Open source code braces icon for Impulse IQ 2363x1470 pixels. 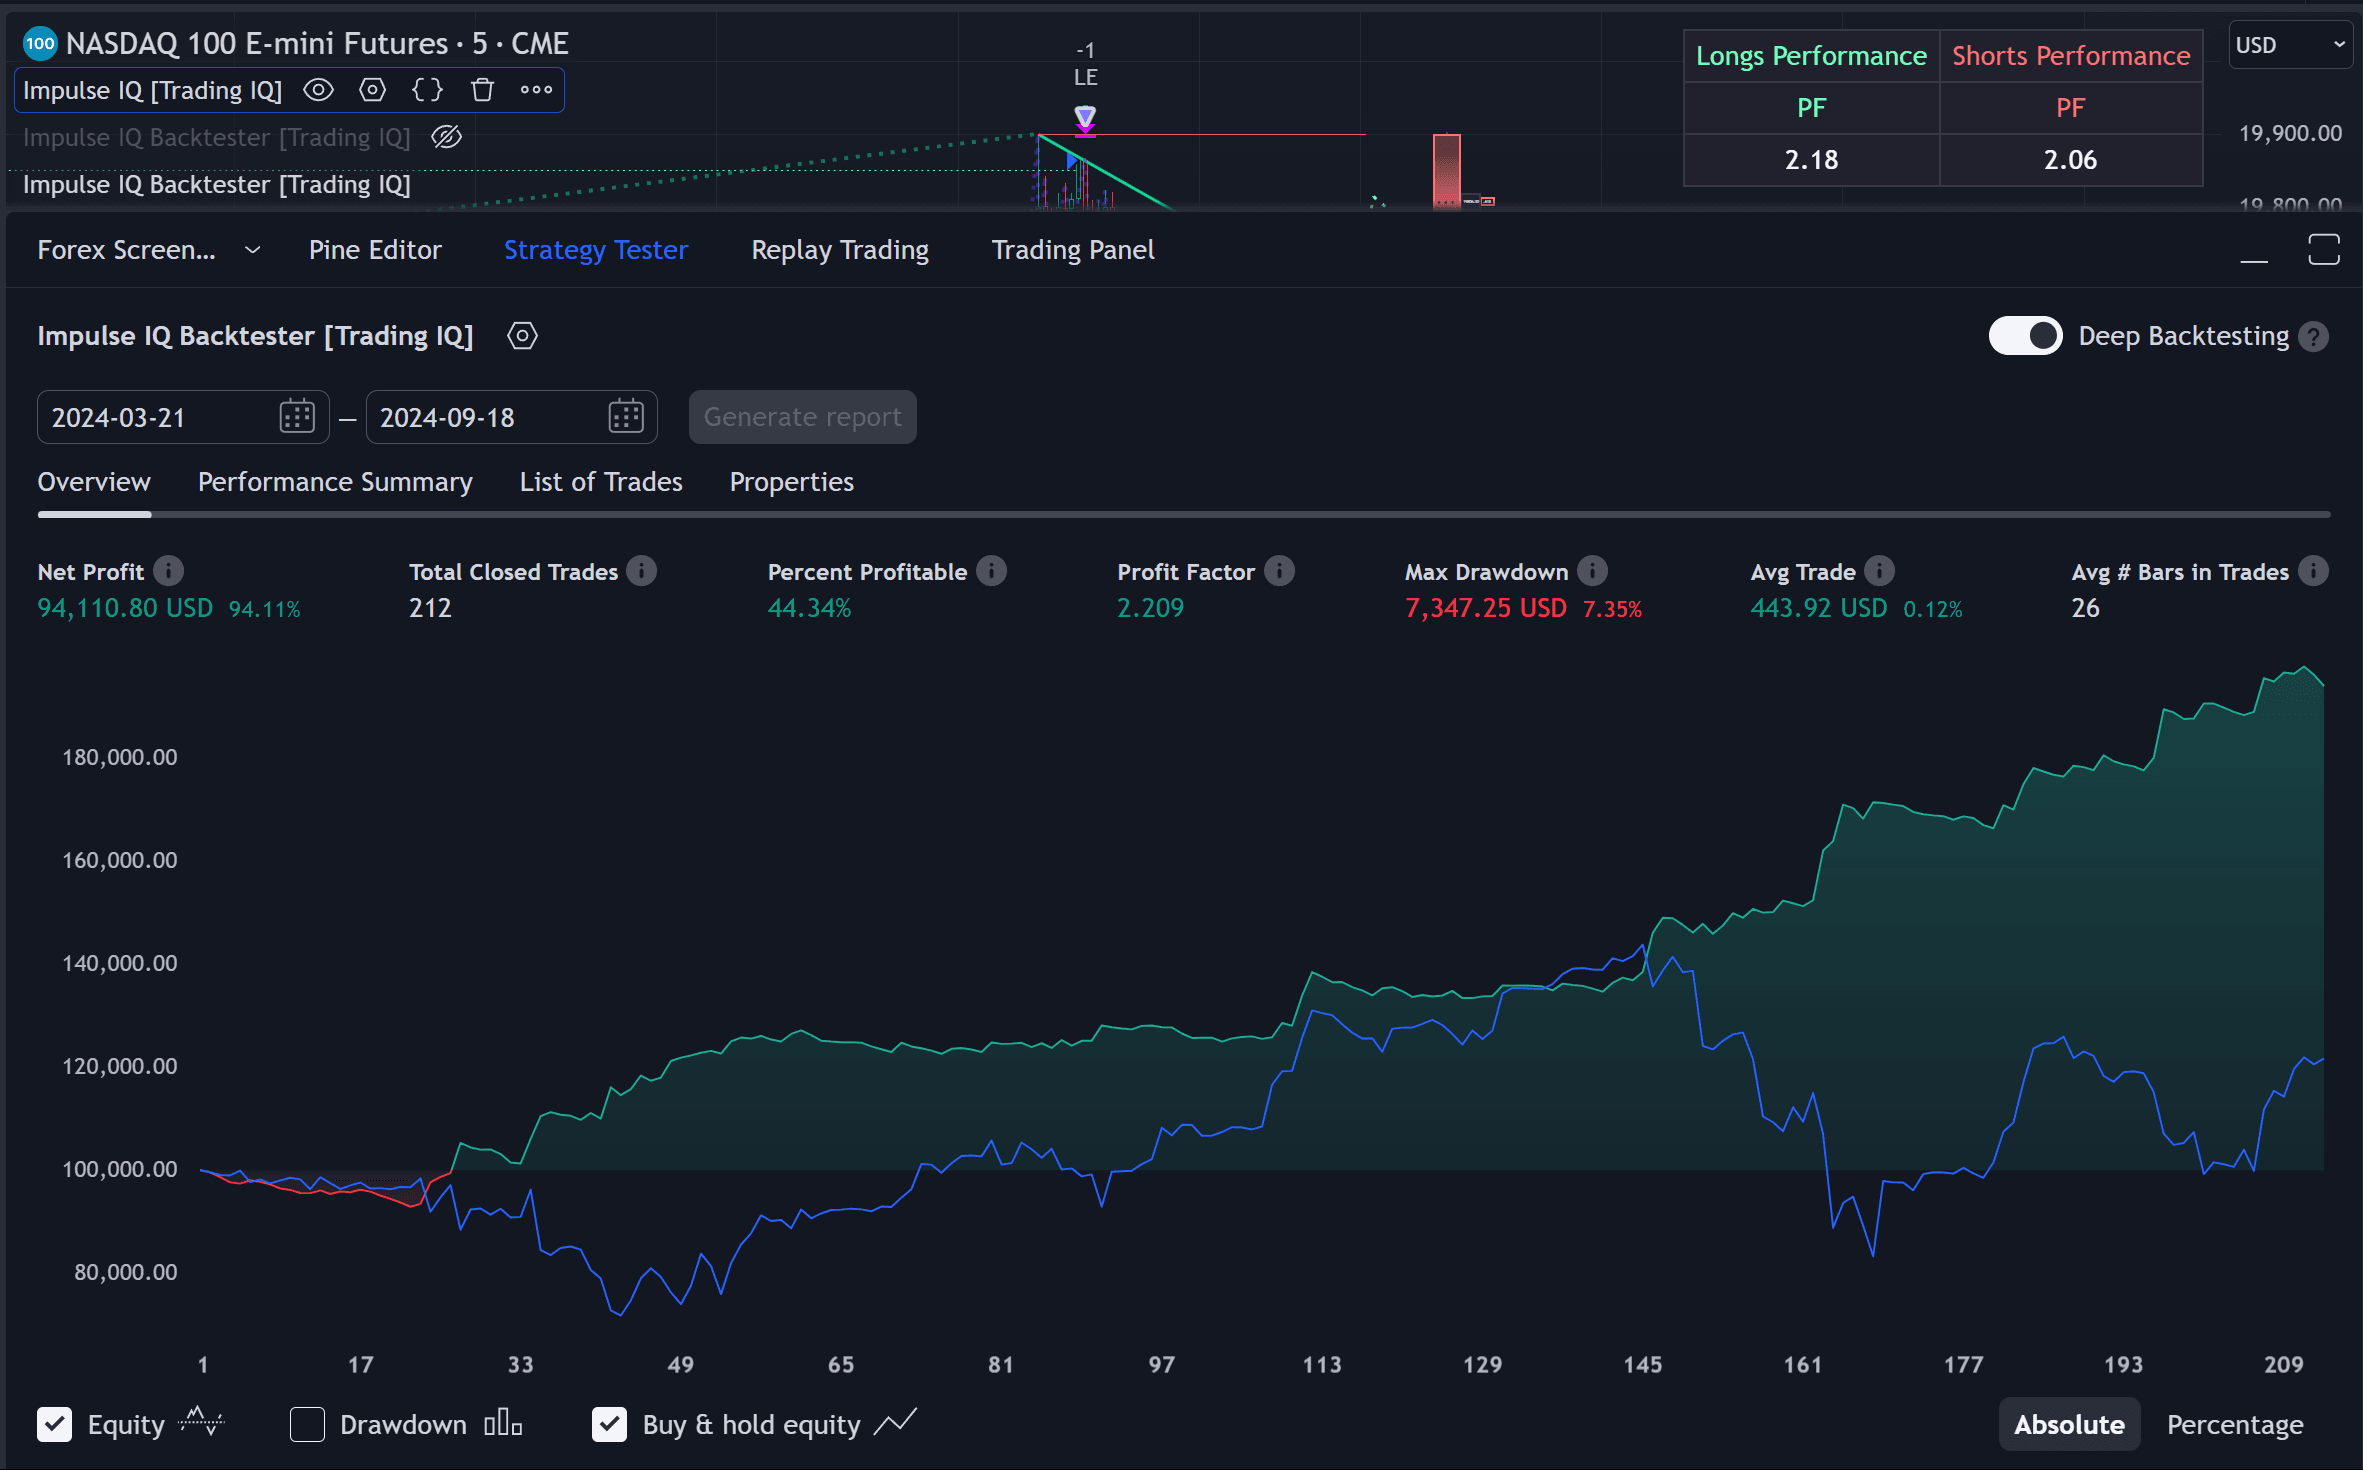coord(427,90)
